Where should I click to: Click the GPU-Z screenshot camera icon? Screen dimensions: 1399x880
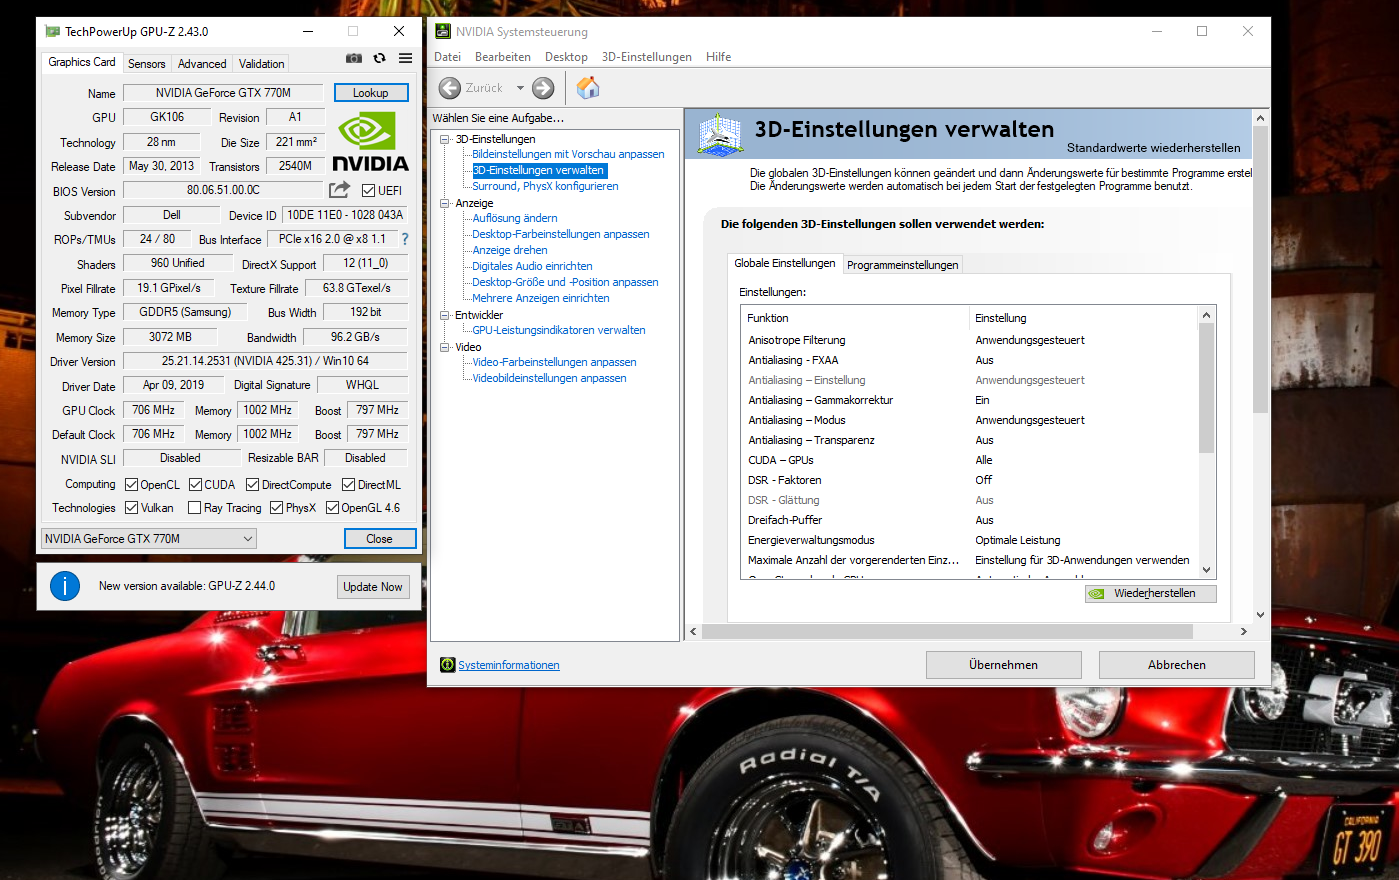[353, 59]
